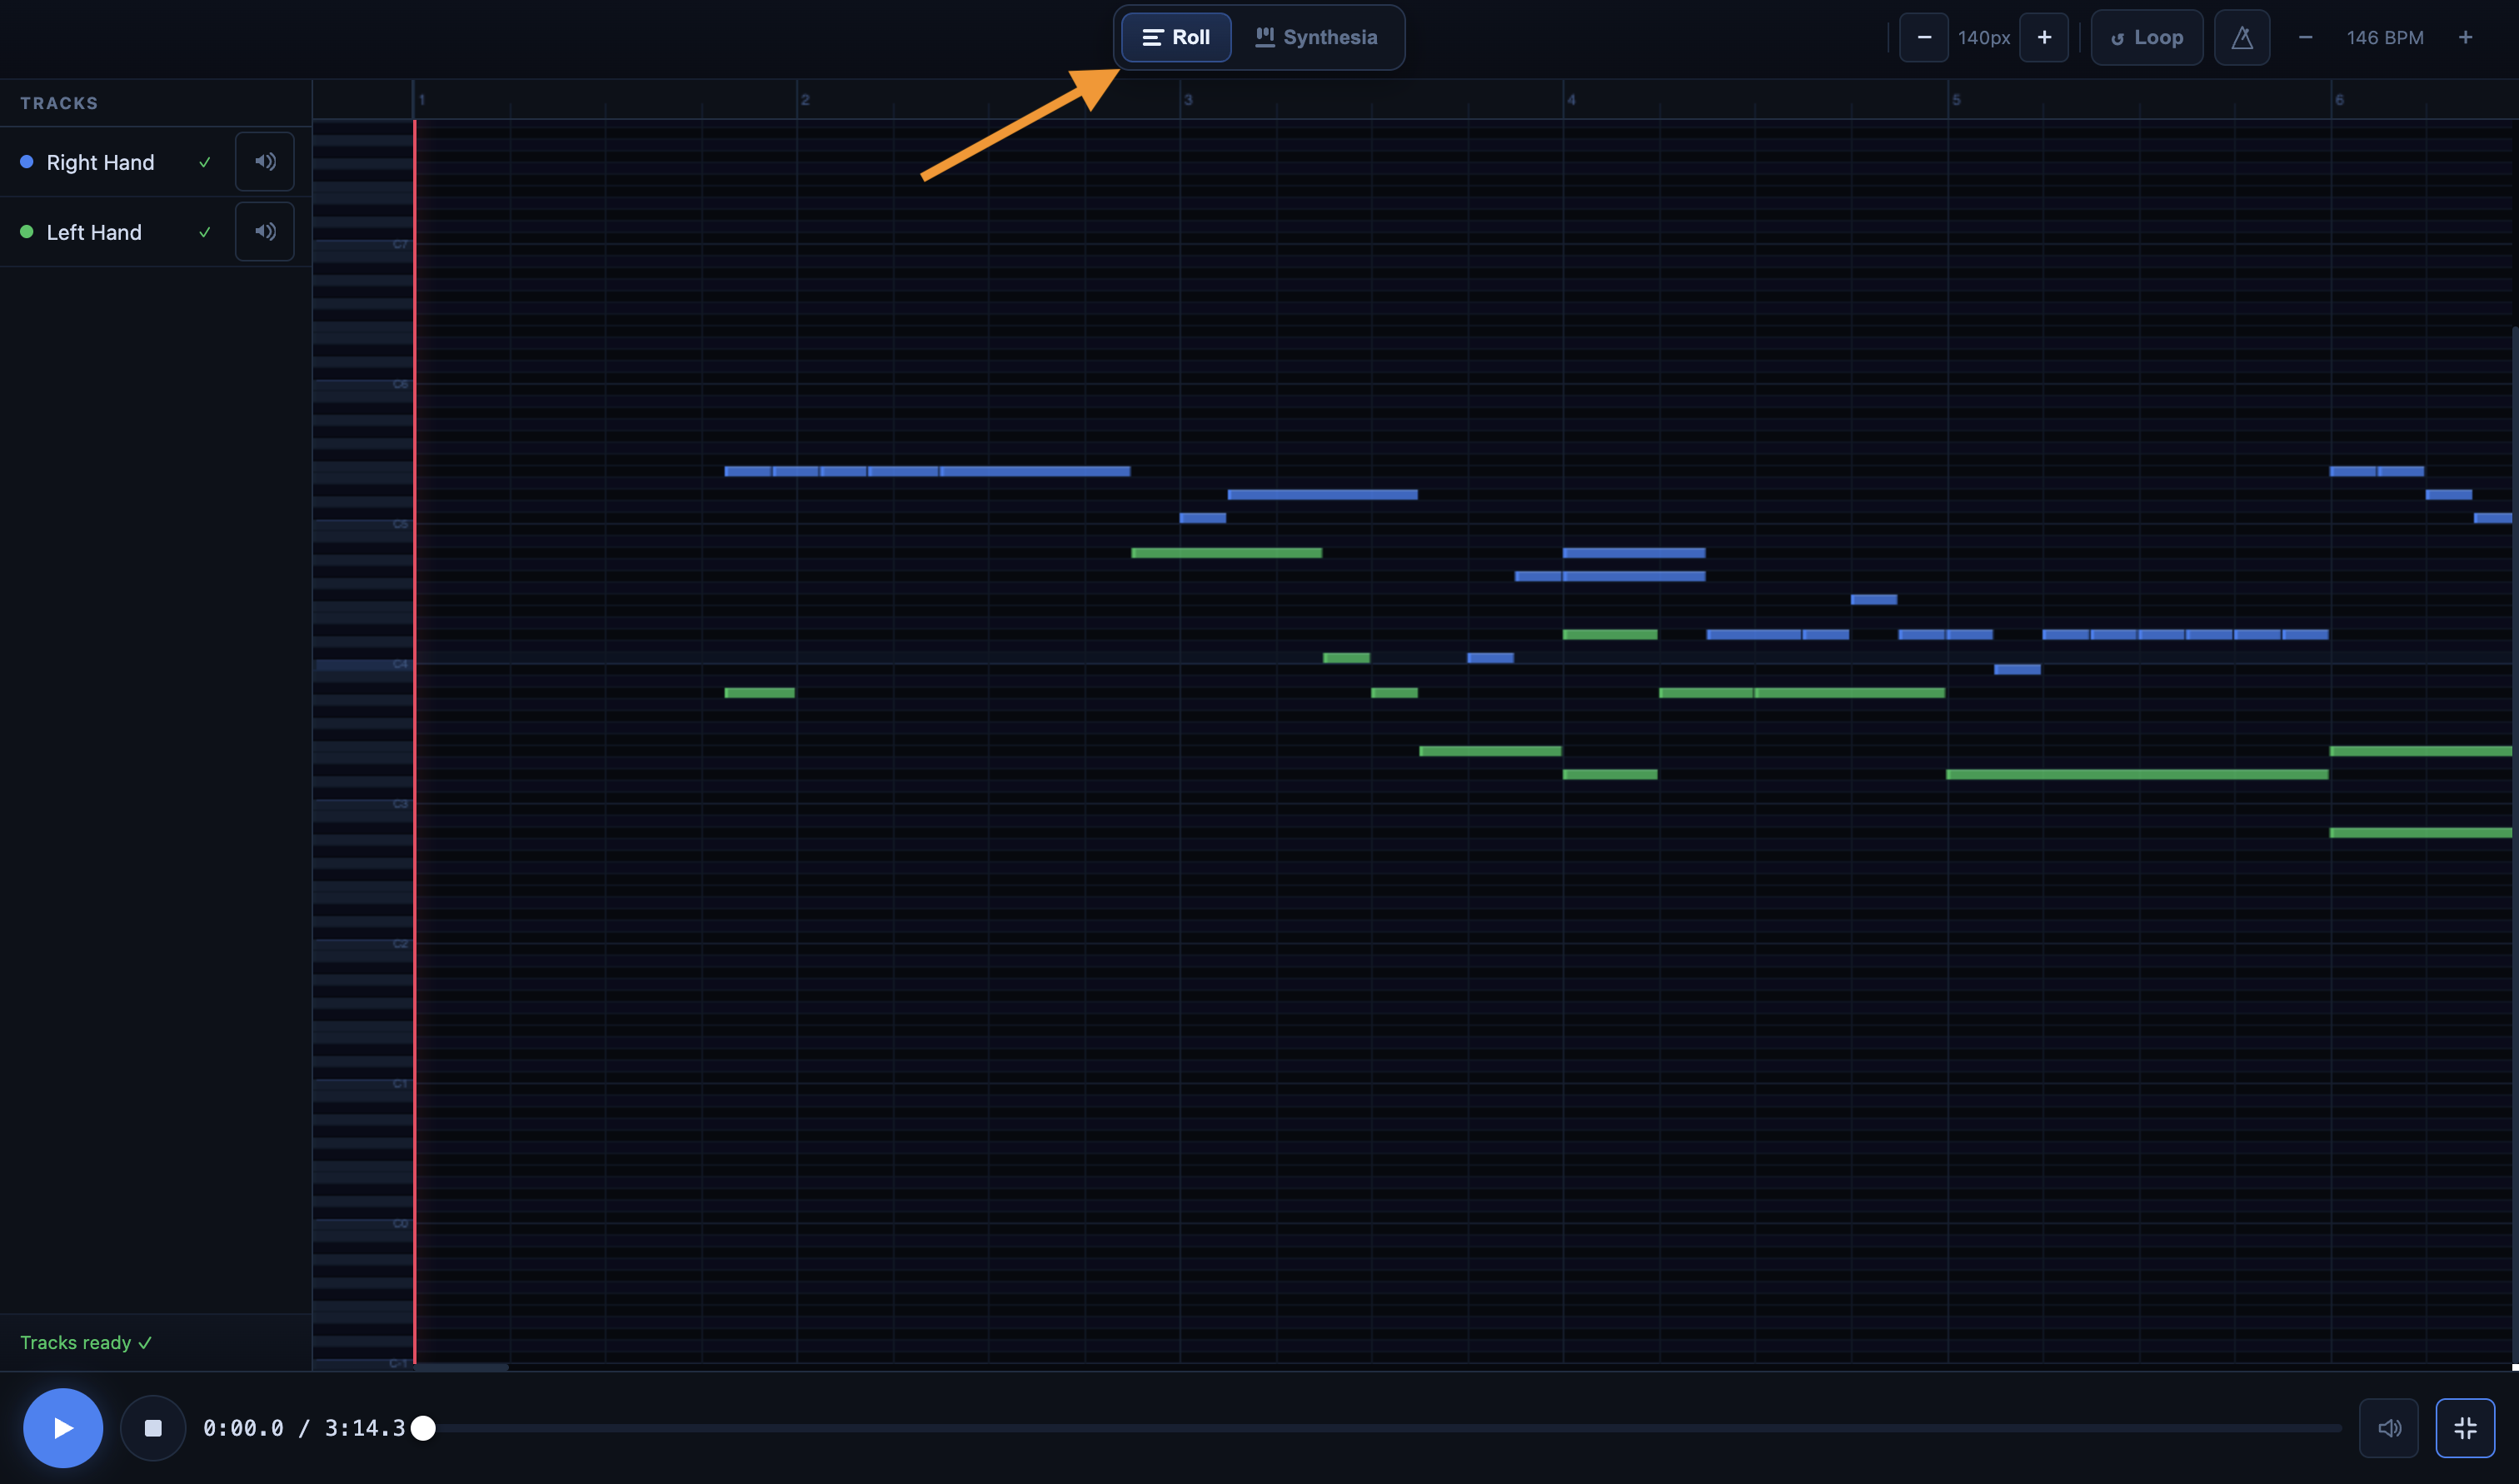Click the master volume speaker icon
Viewport: 2519px width, 1484px height.
[x=2388, y=1428]
